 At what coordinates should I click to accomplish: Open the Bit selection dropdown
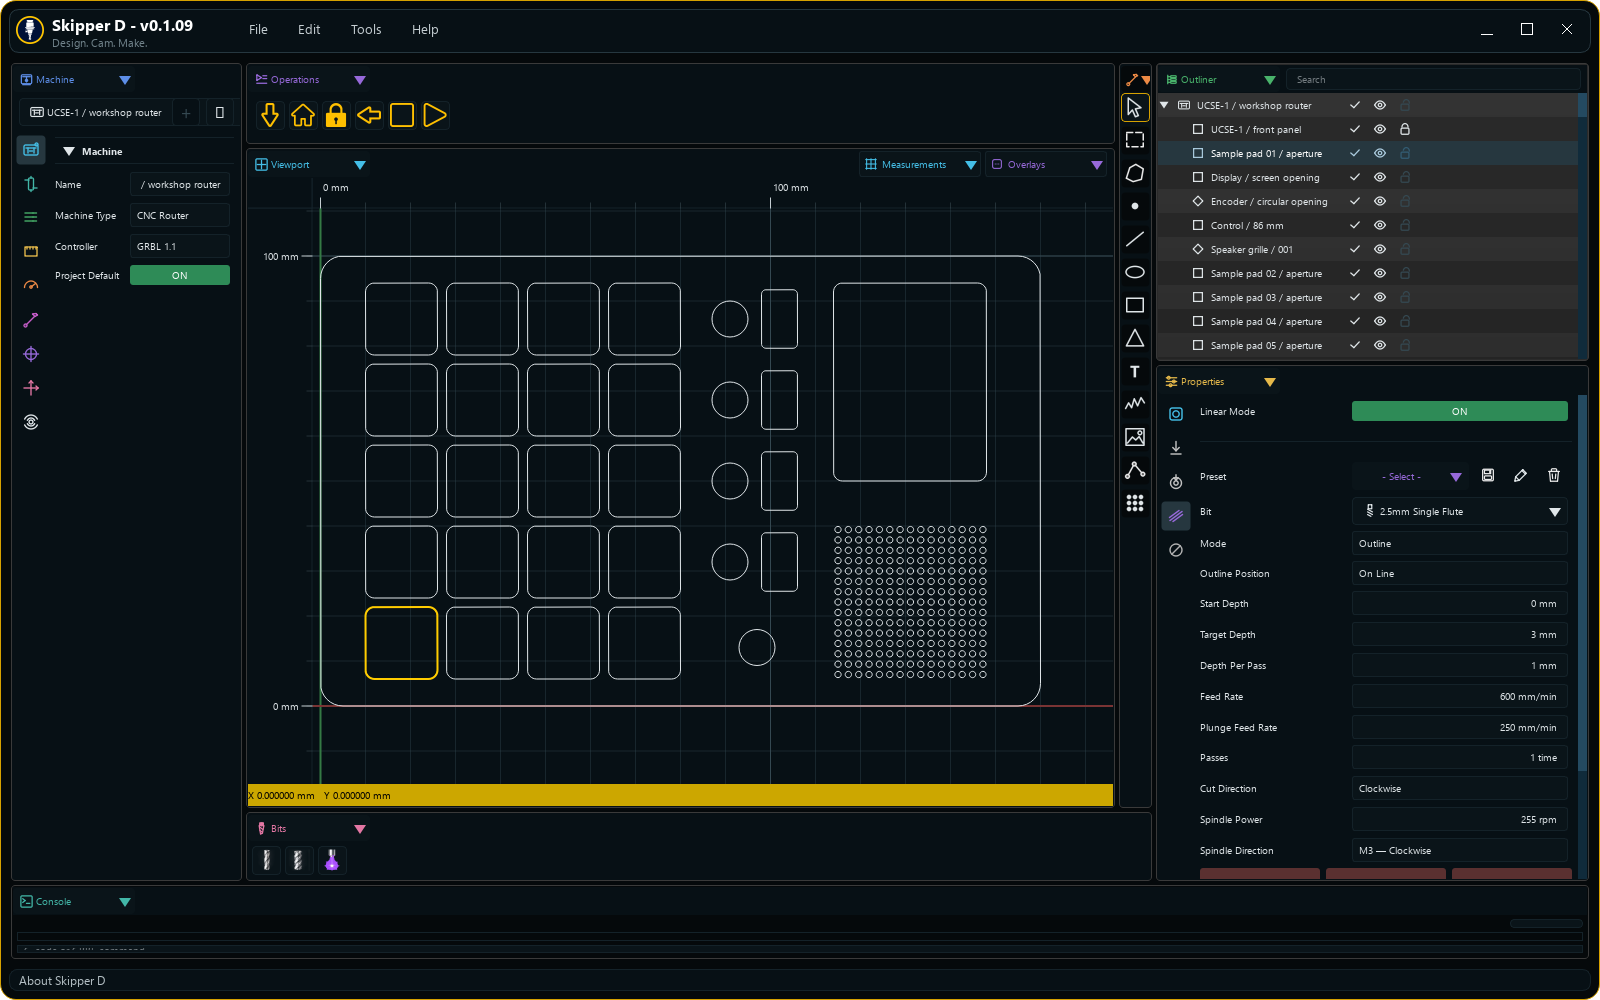point(1459,512)
